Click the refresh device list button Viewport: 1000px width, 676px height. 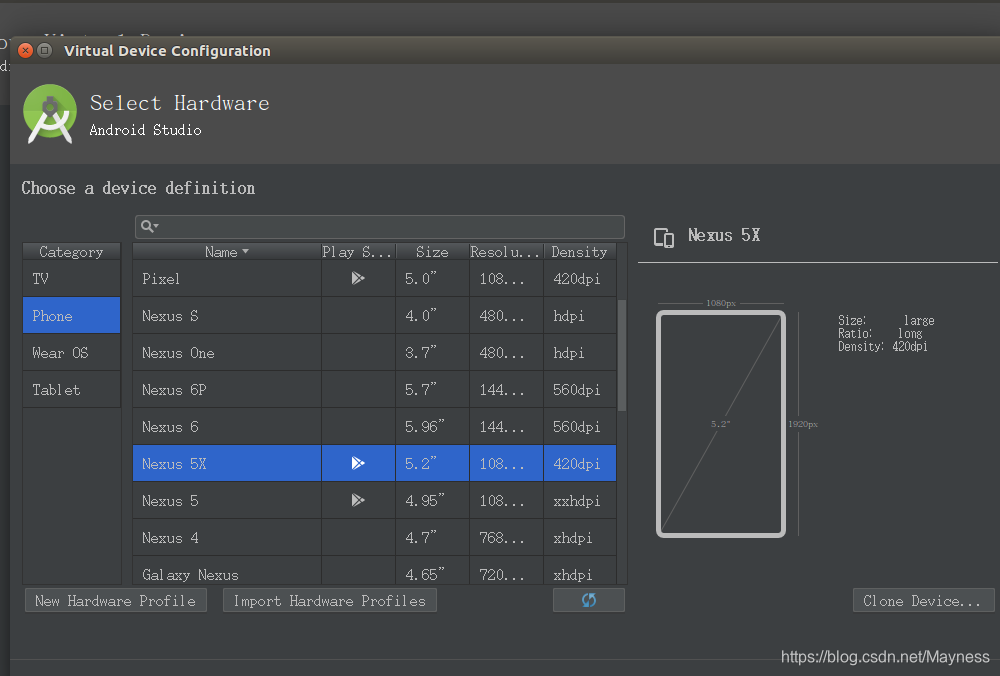click(589, 600)
